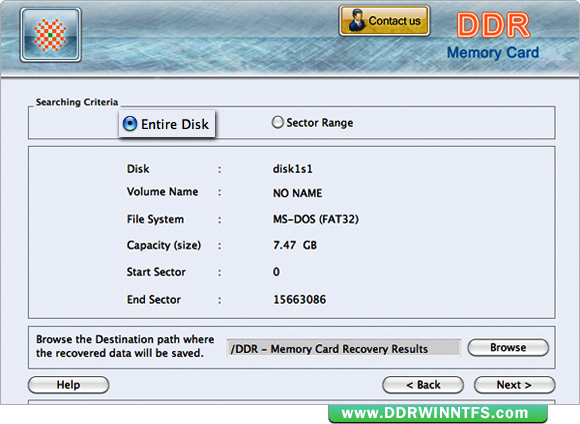Click the Searching Criteria group label
The image size is (580, 424).
tap(77, 102)
